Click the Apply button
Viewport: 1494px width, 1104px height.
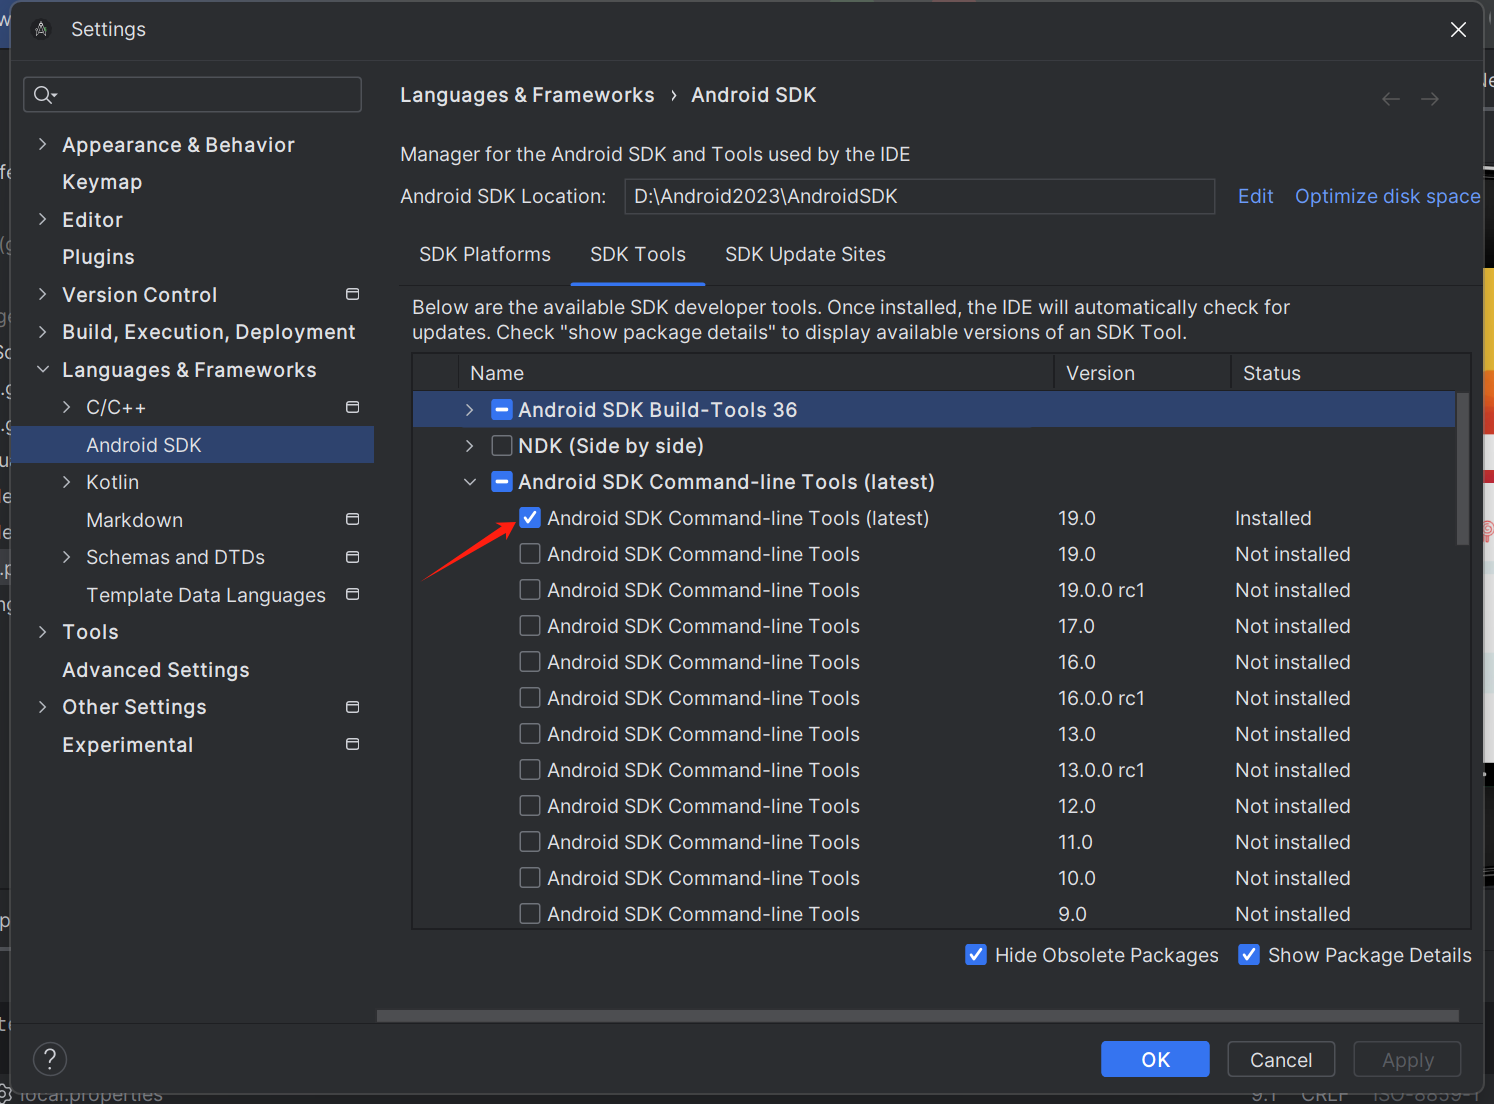click(1407, 1059)
